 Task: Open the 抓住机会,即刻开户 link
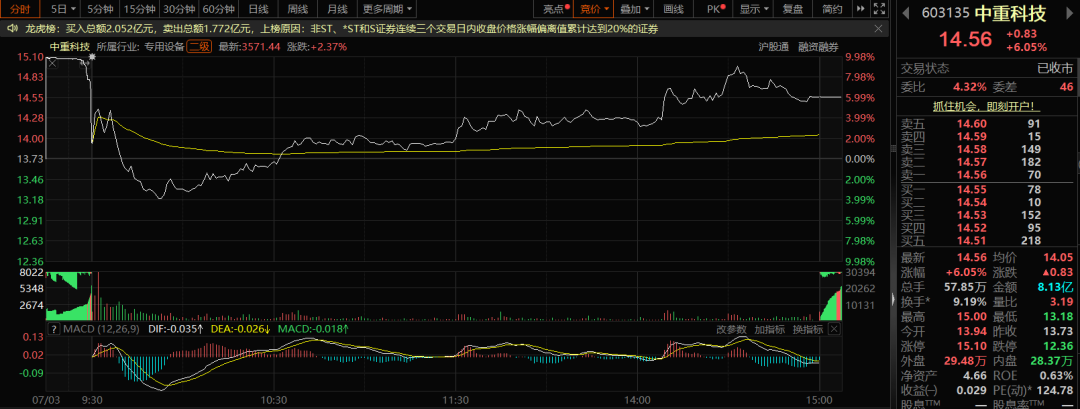[x=987, y=106]
